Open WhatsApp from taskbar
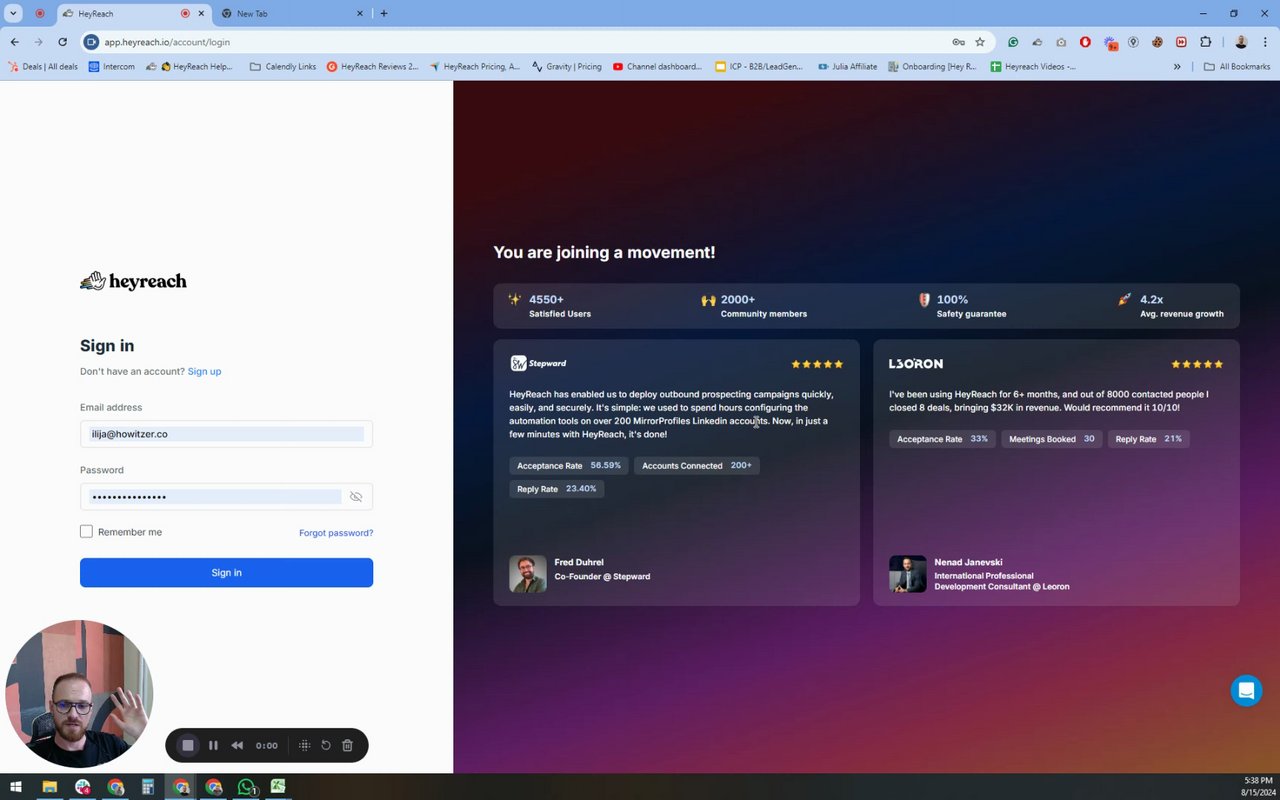 pos(246,787)
